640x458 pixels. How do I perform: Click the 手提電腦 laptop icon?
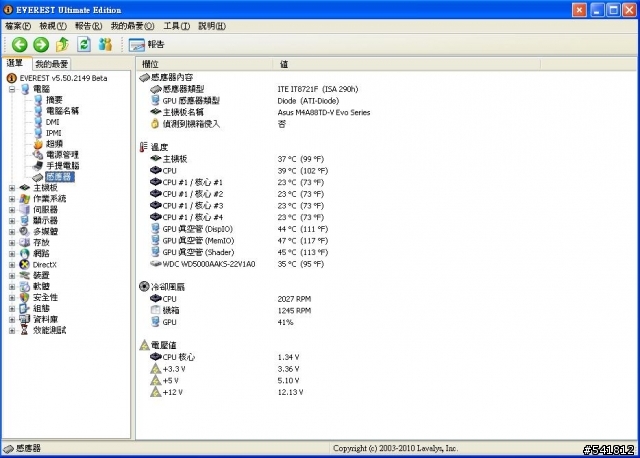[38, 166]
